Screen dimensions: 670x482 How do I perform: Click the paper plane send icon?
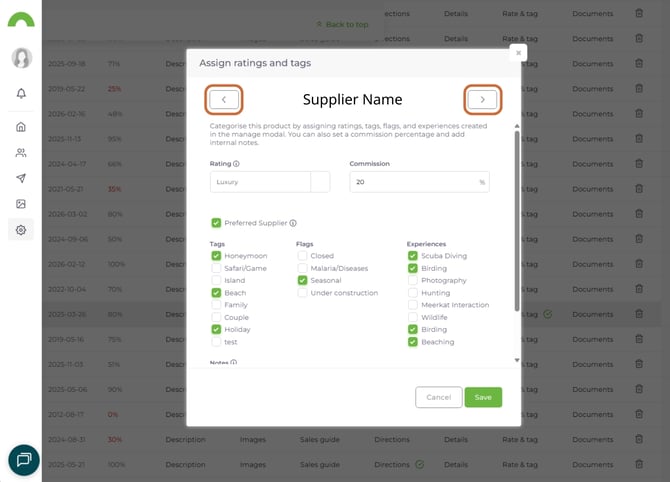(21, 178)
